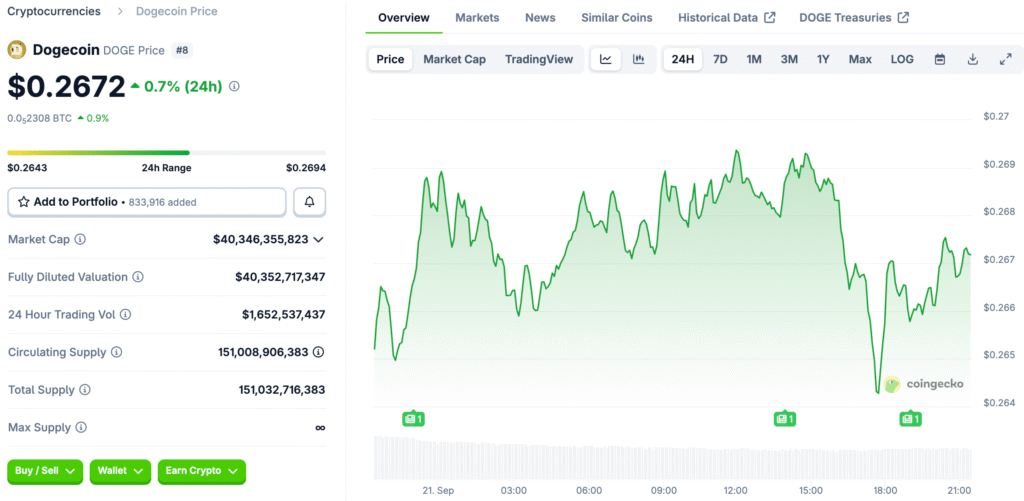This screenshot has height=501, width=1024.
Task: Click the 151,032,716,383 total supply value
Action: [x=282, y=390]
